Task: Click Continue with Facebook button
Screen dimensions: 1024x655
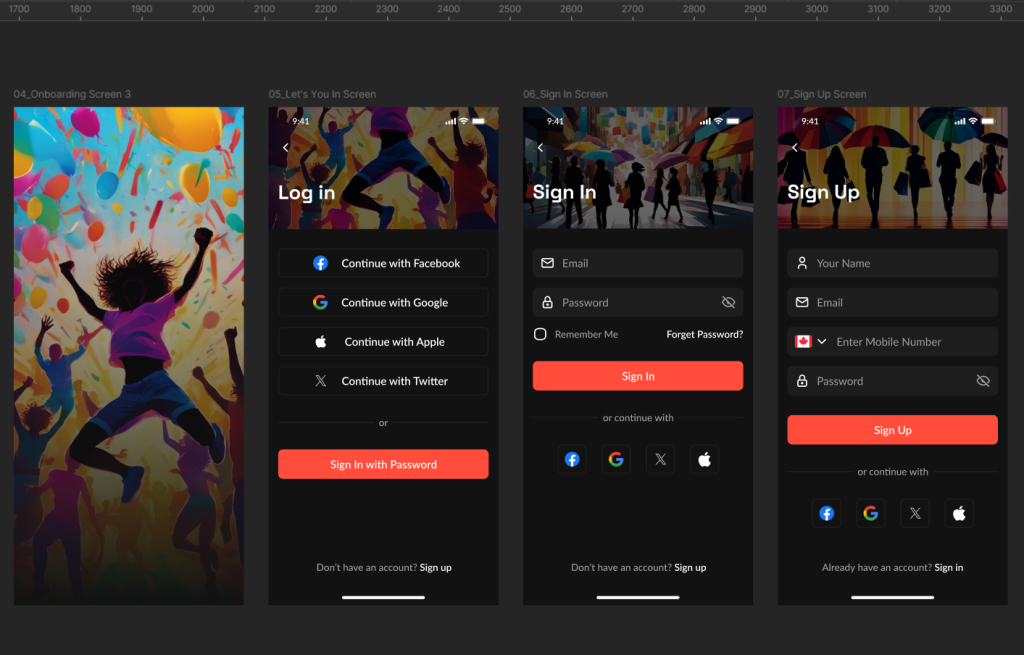Action: pyautogui.click(x=383, y=263)
